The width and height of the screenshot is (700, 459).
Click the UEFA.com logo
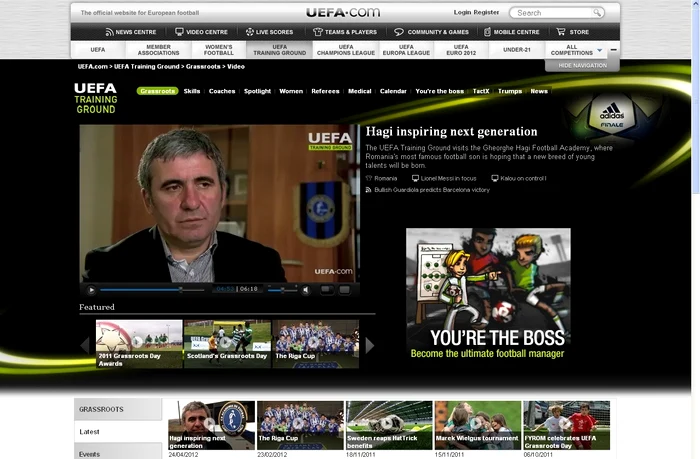[343, 13]
